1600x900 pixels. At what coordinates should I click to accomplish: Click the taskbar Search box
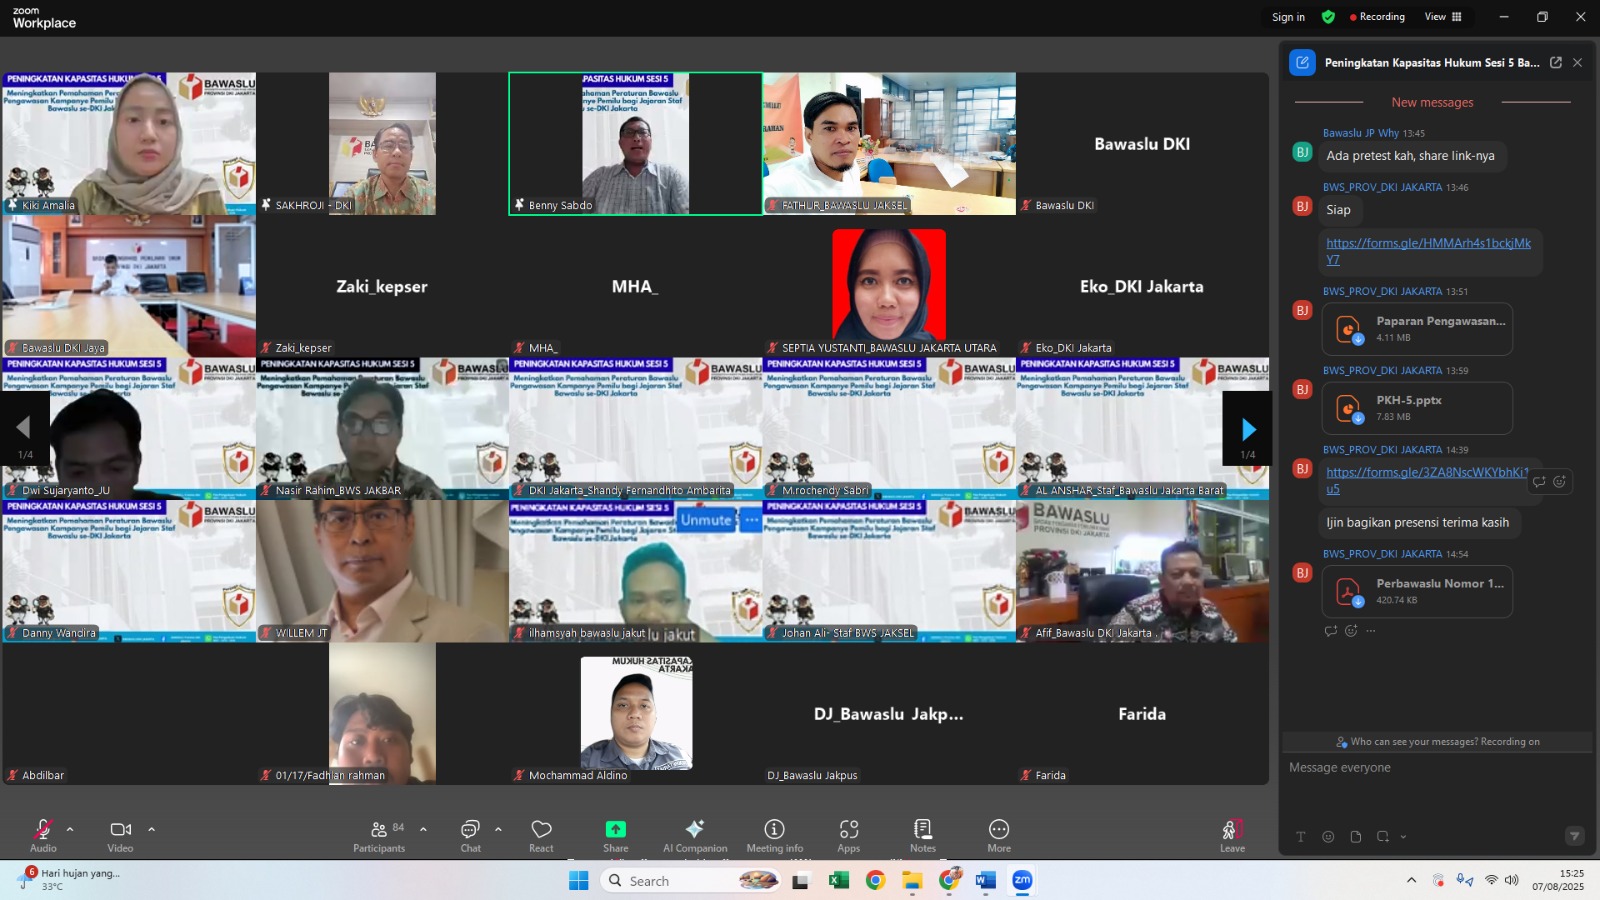pos(691,880)
